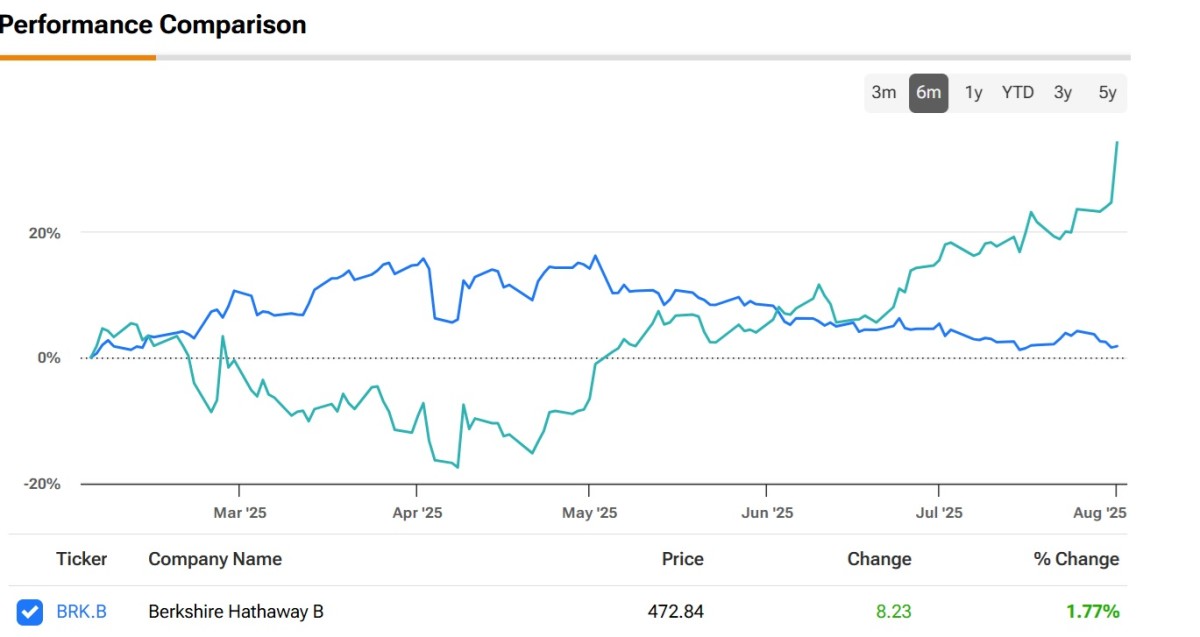The height and width of the screenshot is (637, 1200).
Task: Click the 472.84 price value
Action: point(673,611)
